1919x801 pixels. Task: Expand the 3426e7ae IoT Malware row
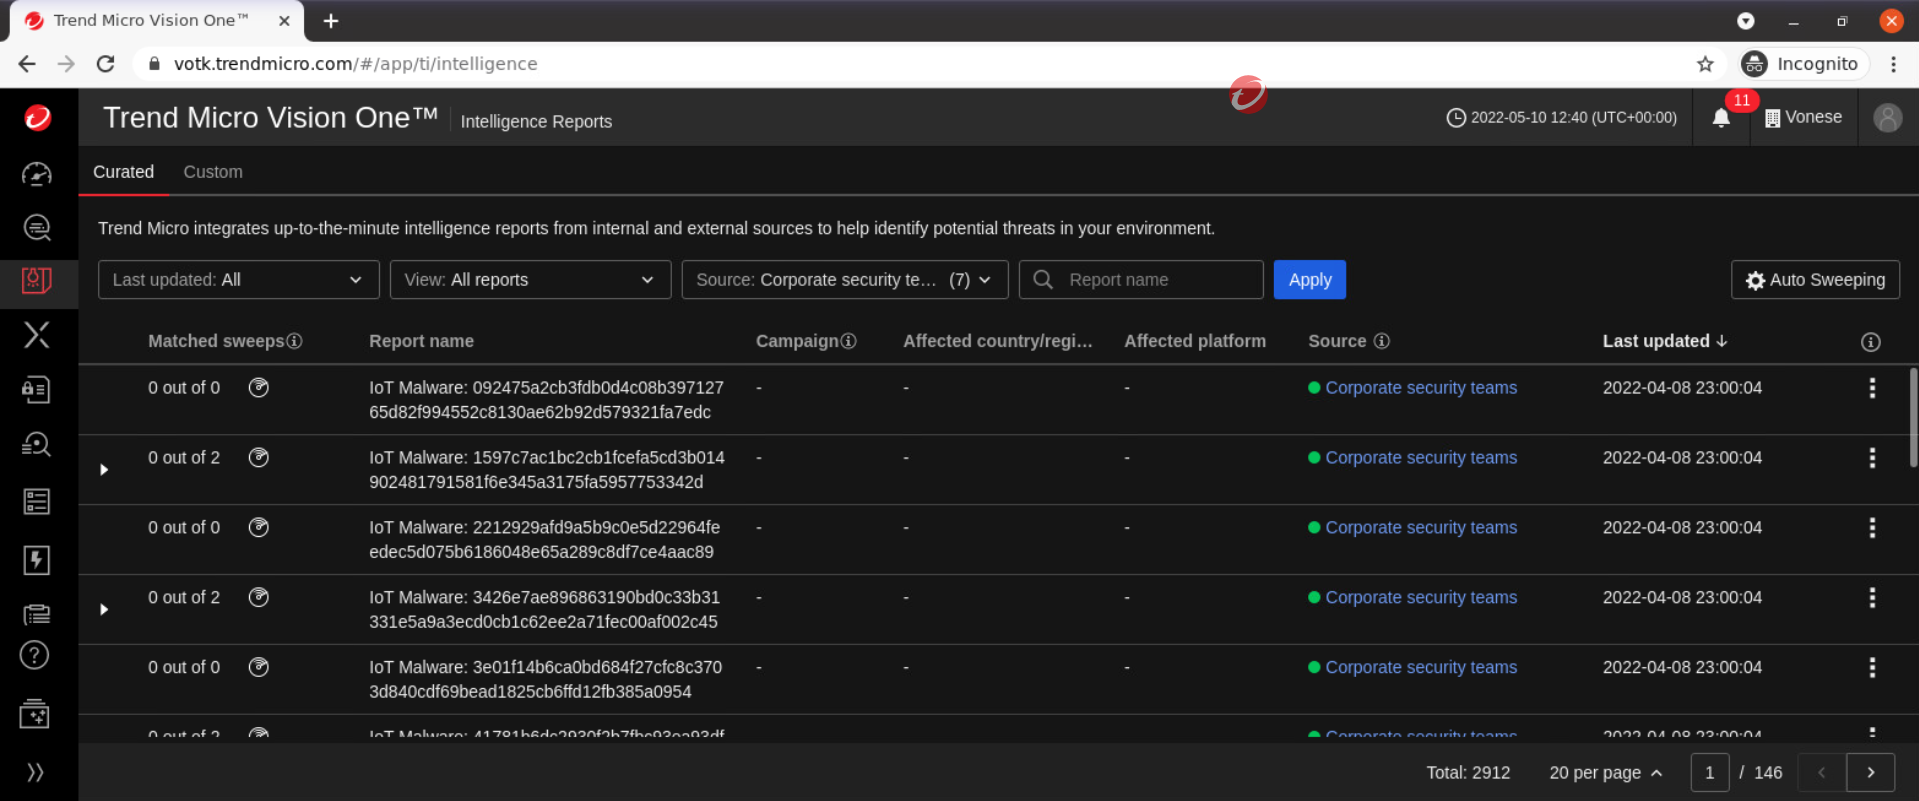coord(104,610)
